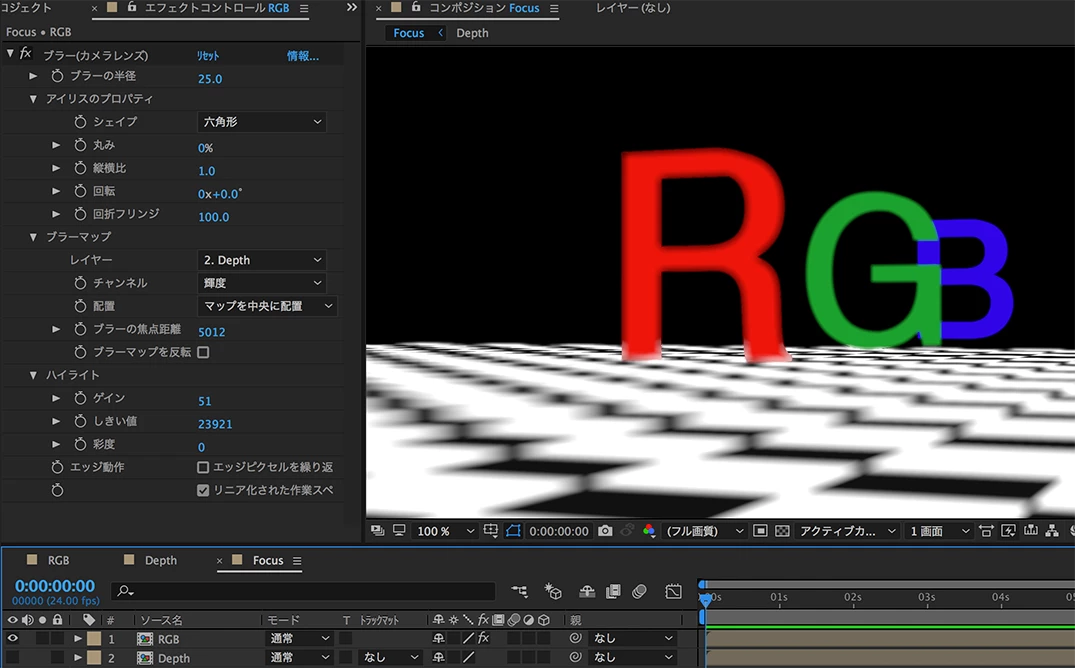The width and height of the screenshot is (1075, 668).
Task: Expand the RGB layer twirl arrow in timeline
Action: (x=77, y=639)
